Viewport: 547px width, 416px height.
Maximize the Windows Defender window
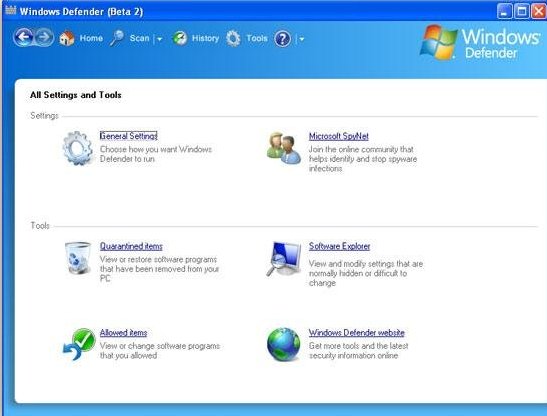[522, 12]
